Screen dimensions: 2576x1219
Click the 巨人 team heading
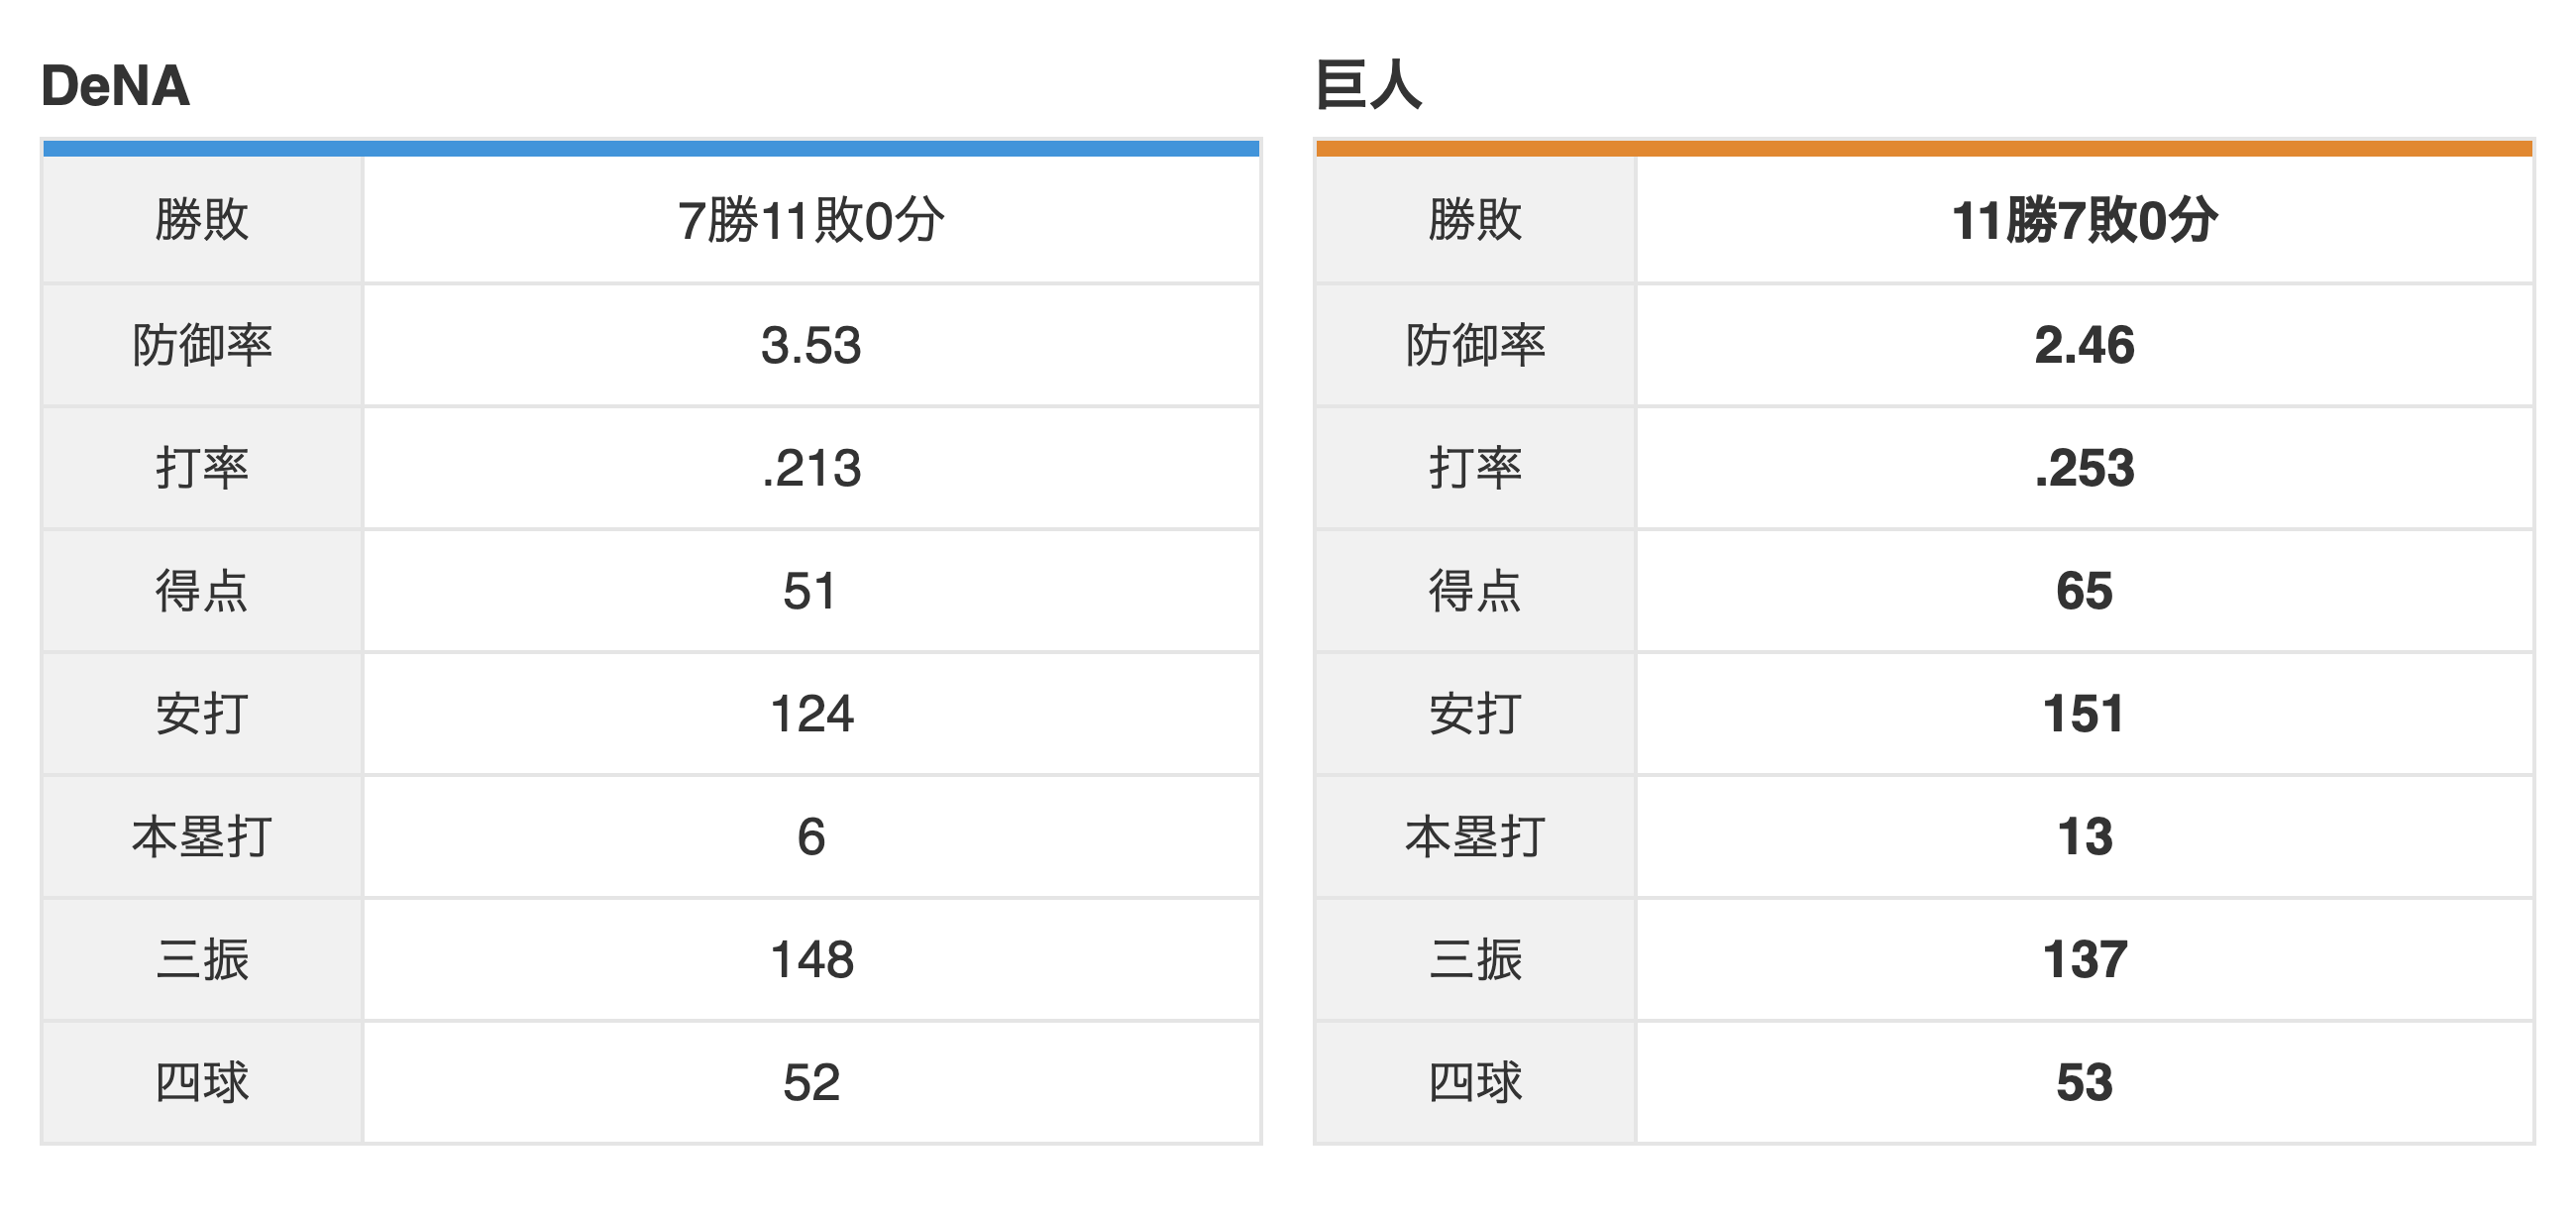(x=1368, y=86)
